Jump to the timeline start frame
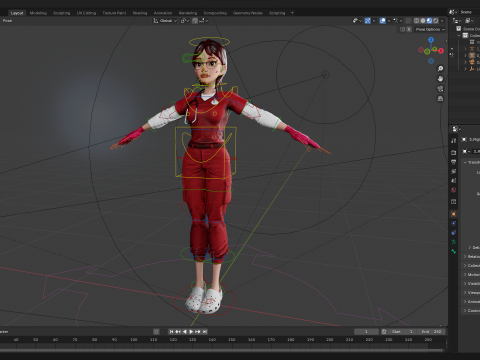The width and height of the screenshot is (480, 360). click(171, 332)
